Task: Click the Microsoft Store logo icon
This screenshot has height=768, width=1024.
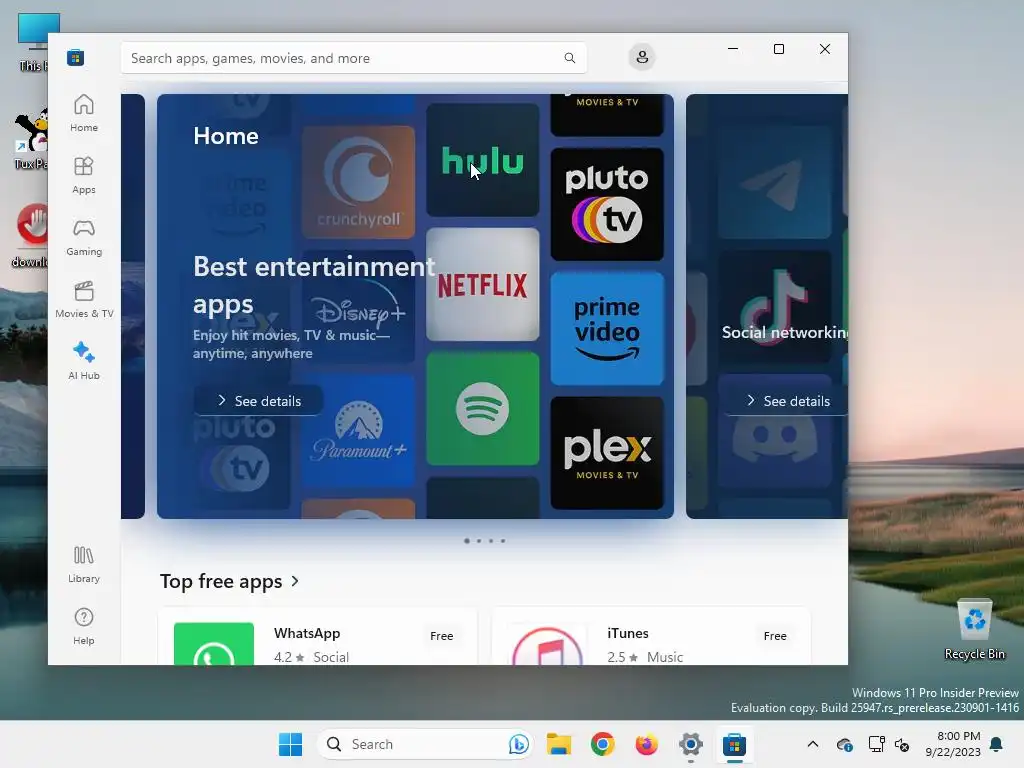Action: tap(76, 57)
